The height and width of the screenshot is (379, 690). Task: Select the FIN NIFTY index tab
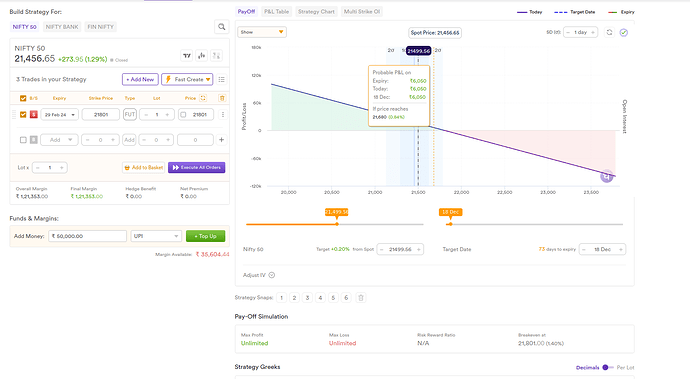100,27
